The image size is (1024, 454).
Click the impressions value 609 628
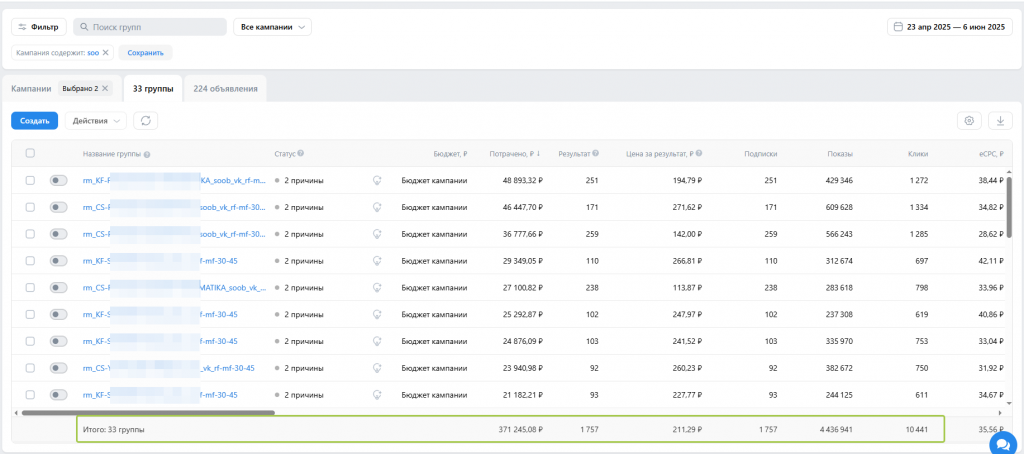click(x=837, y=207)
